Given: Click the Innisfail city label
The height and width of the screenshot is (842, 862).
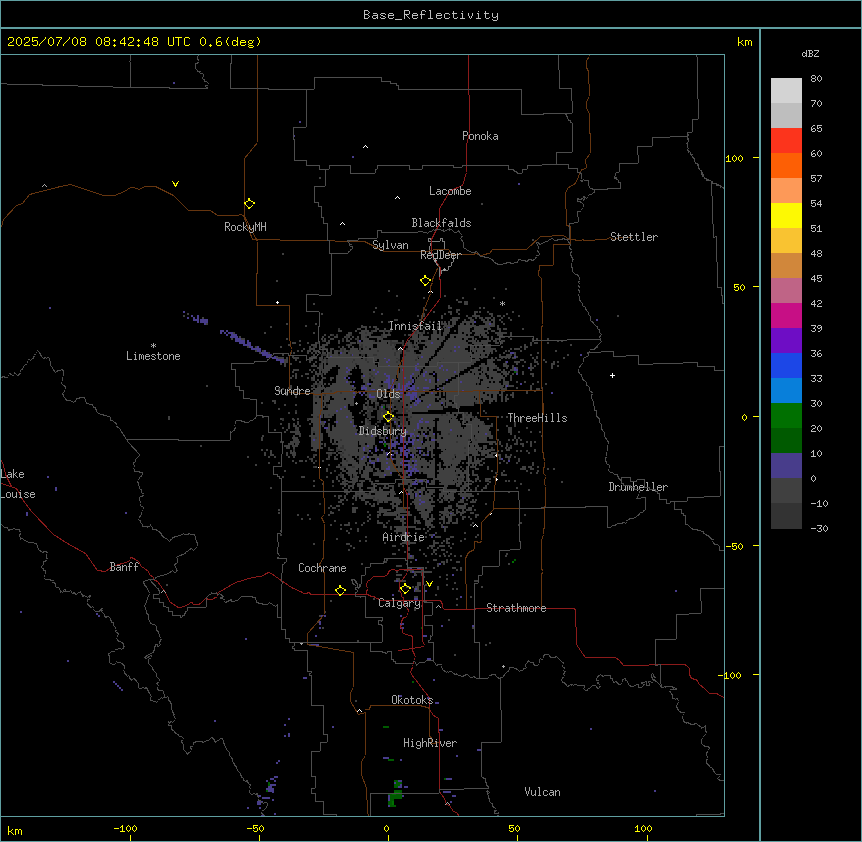Looking at the screenshot, I should (x=415, y=326).
